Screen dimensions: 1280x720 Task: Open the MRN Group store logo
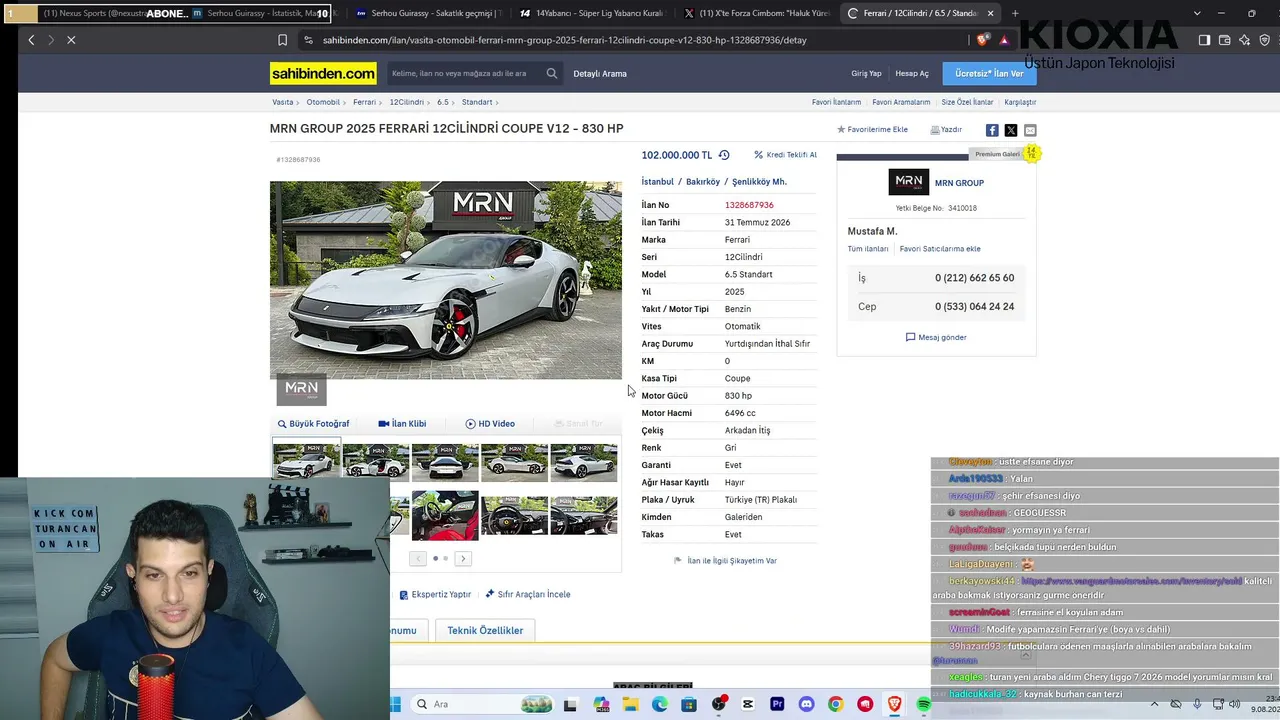pyautogui.click(x=908, y=182)
